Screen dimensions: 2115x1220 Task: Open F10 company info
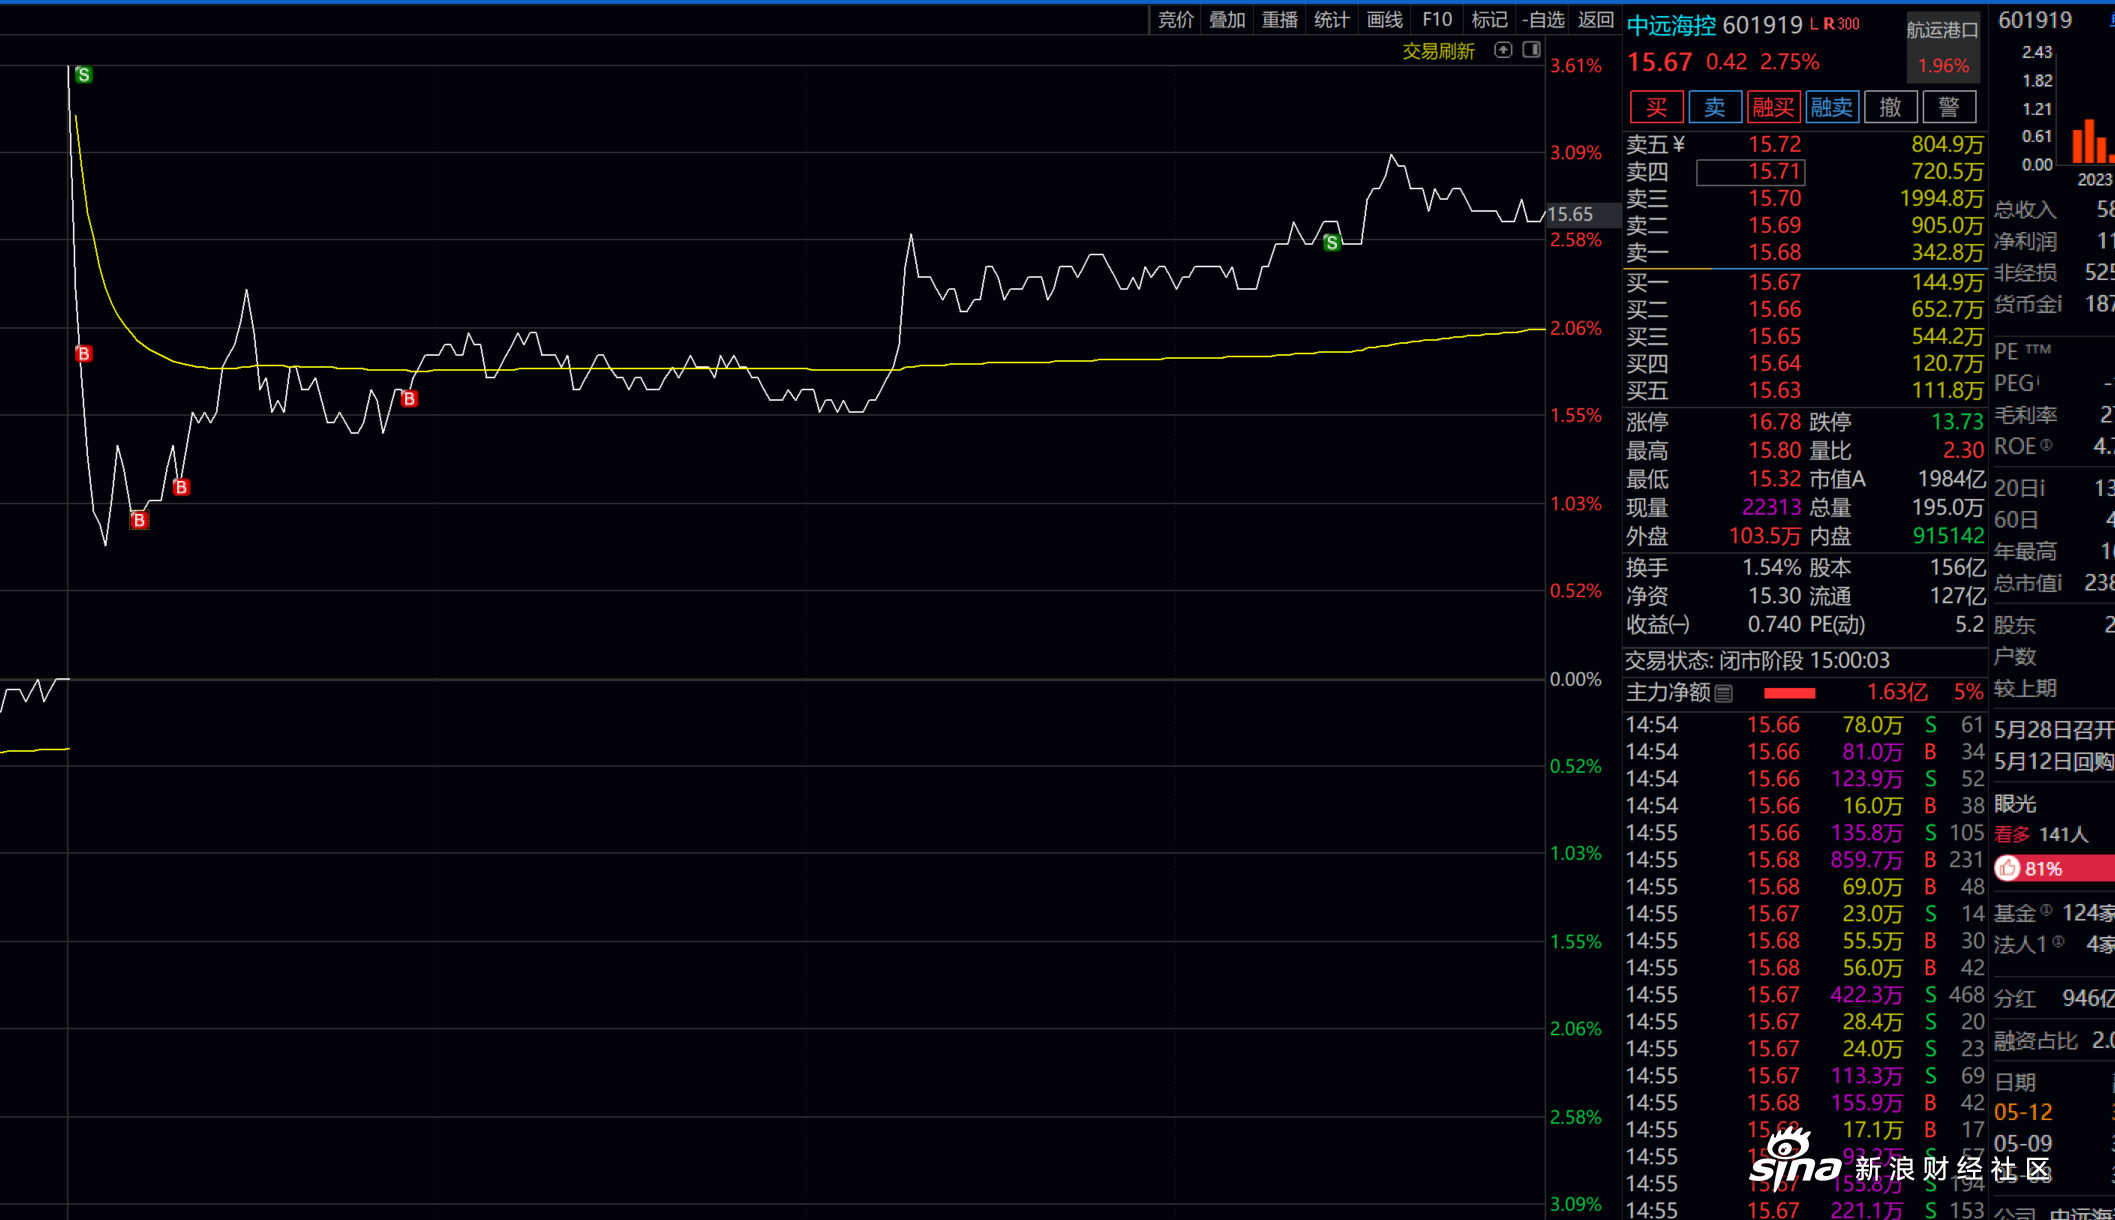tap(1437, 20)
